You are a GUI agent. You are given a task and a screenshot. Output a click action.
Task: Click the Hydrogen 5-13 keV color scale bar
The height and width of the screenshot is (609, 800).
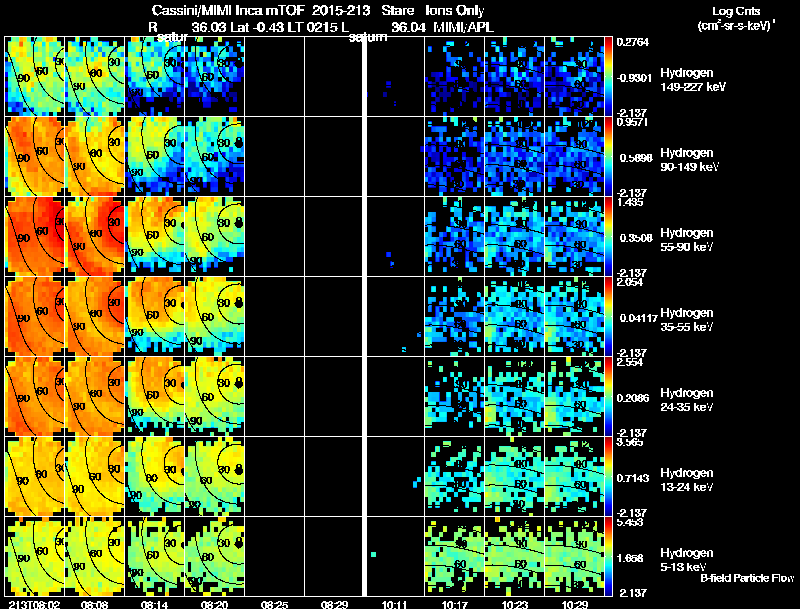pyautogui.click(x=608, y=557)
